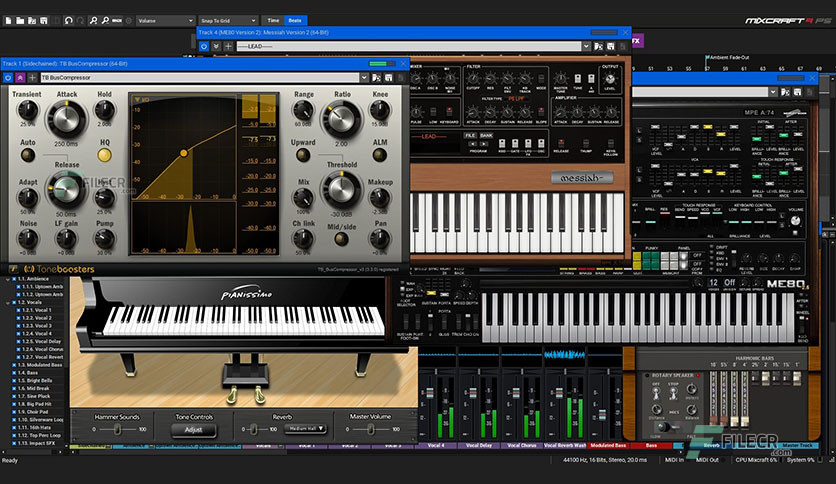Click the Hammer Sounds slider in Pianissimo
This screenshot has height=484, width=836.
tap(117, 429)
